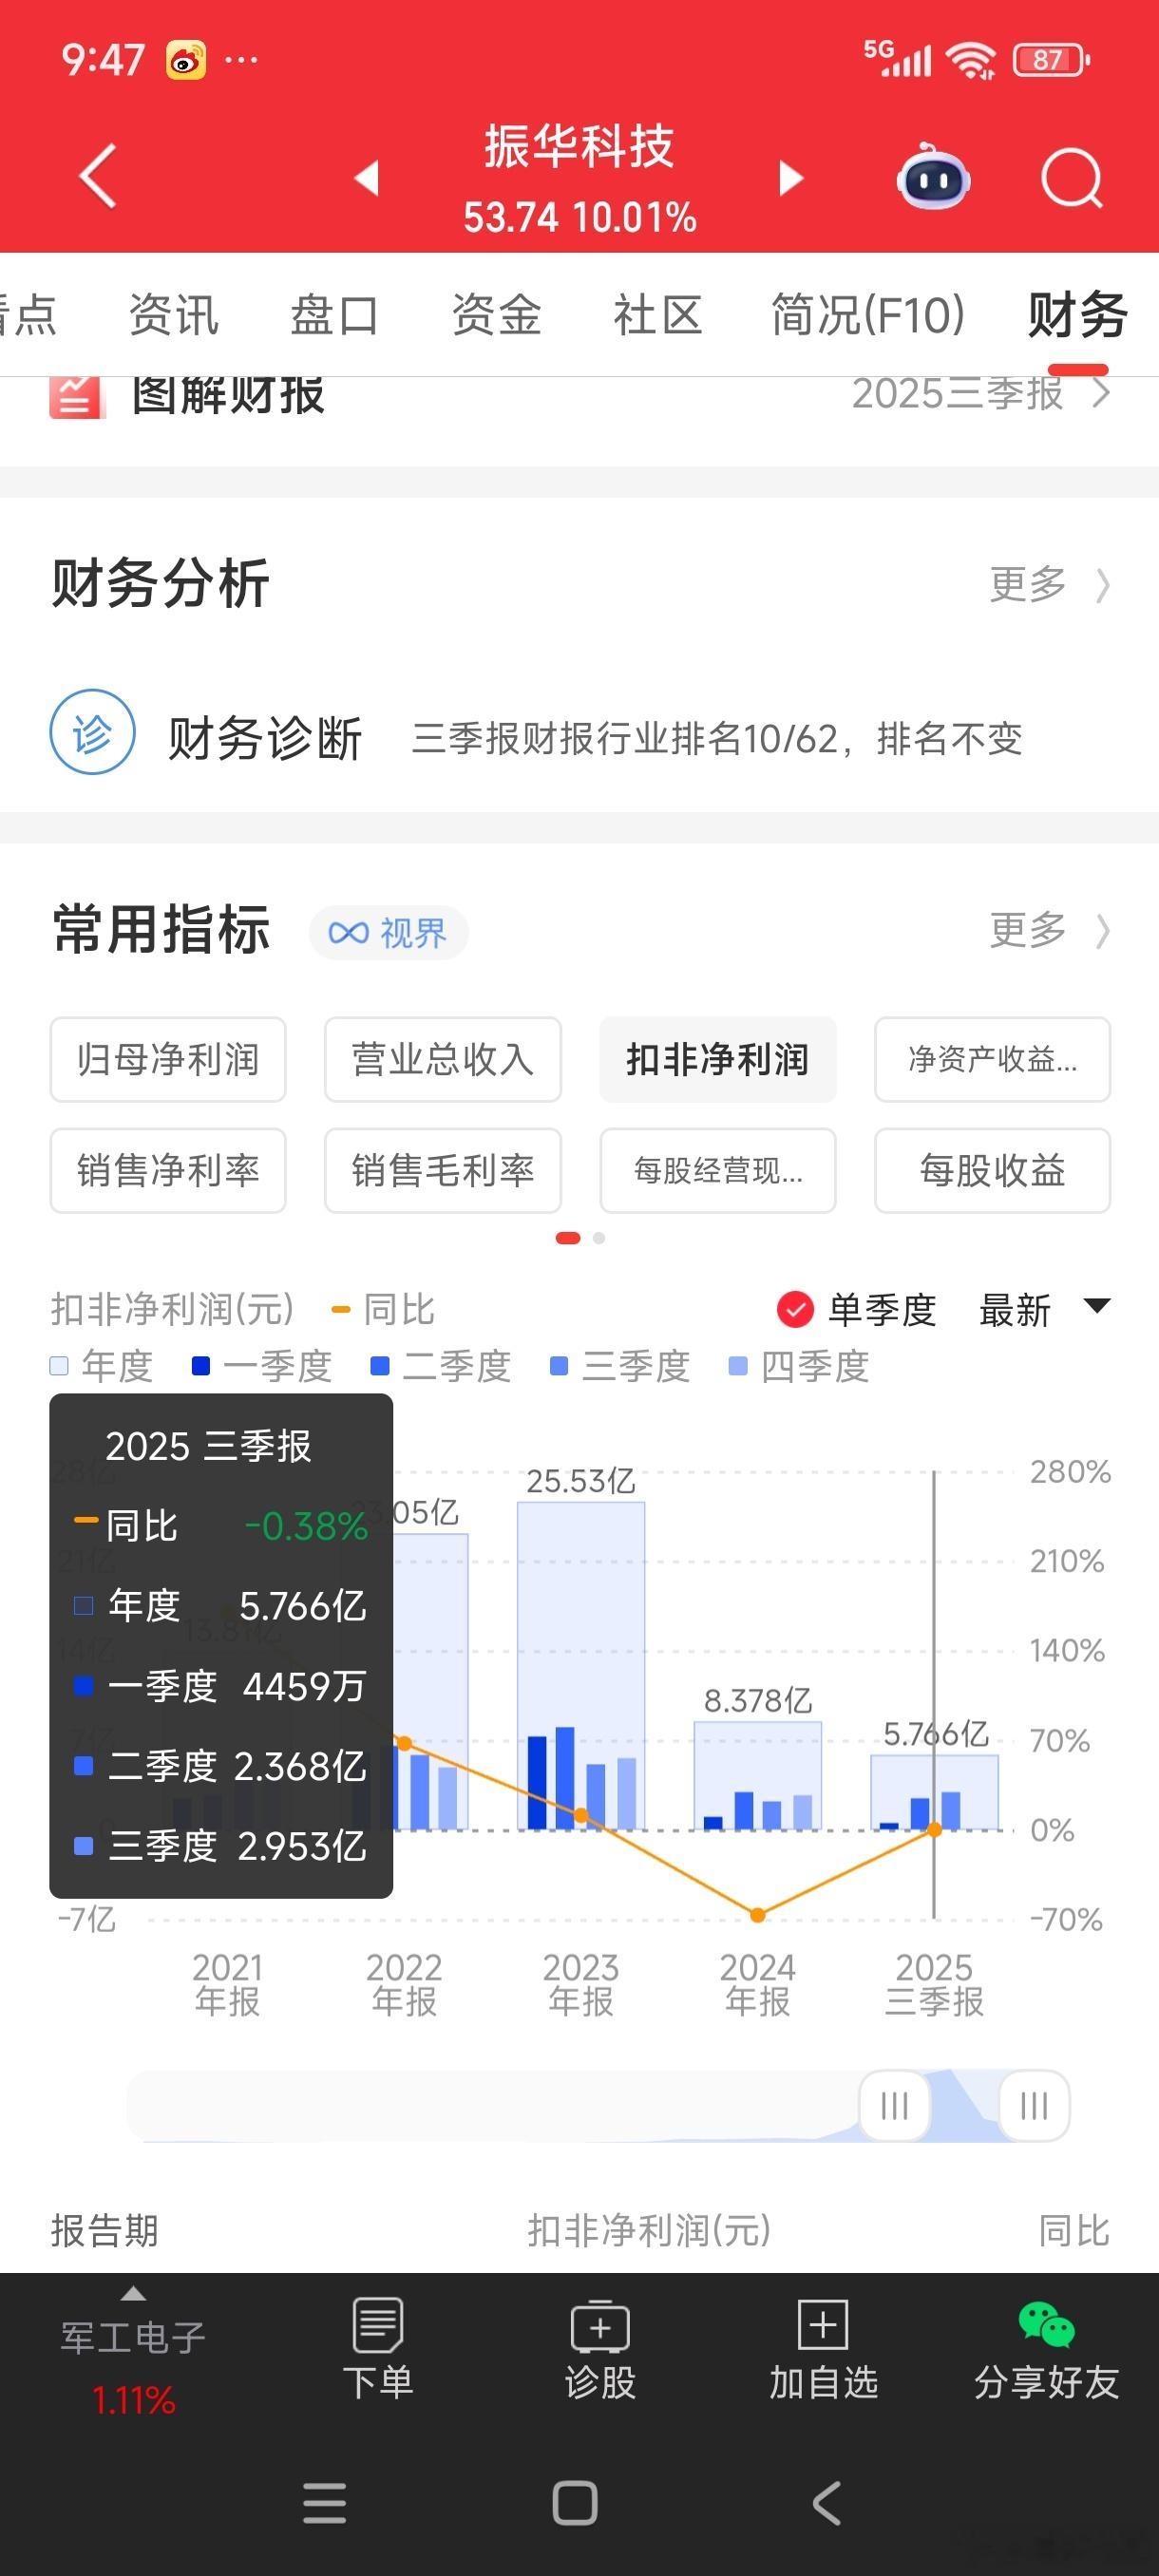Tap the Wi-Fi signal icon
1159x2576 pixels.
coord(971,60)
